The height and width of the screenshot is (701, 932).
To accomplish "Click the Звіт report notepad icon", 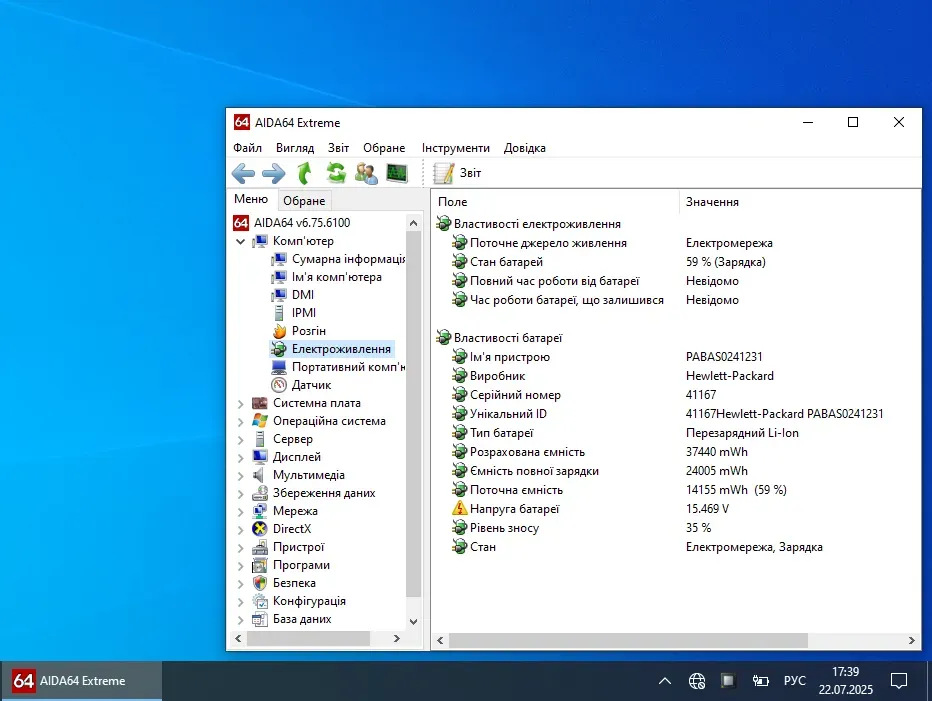I will point(444,173).
